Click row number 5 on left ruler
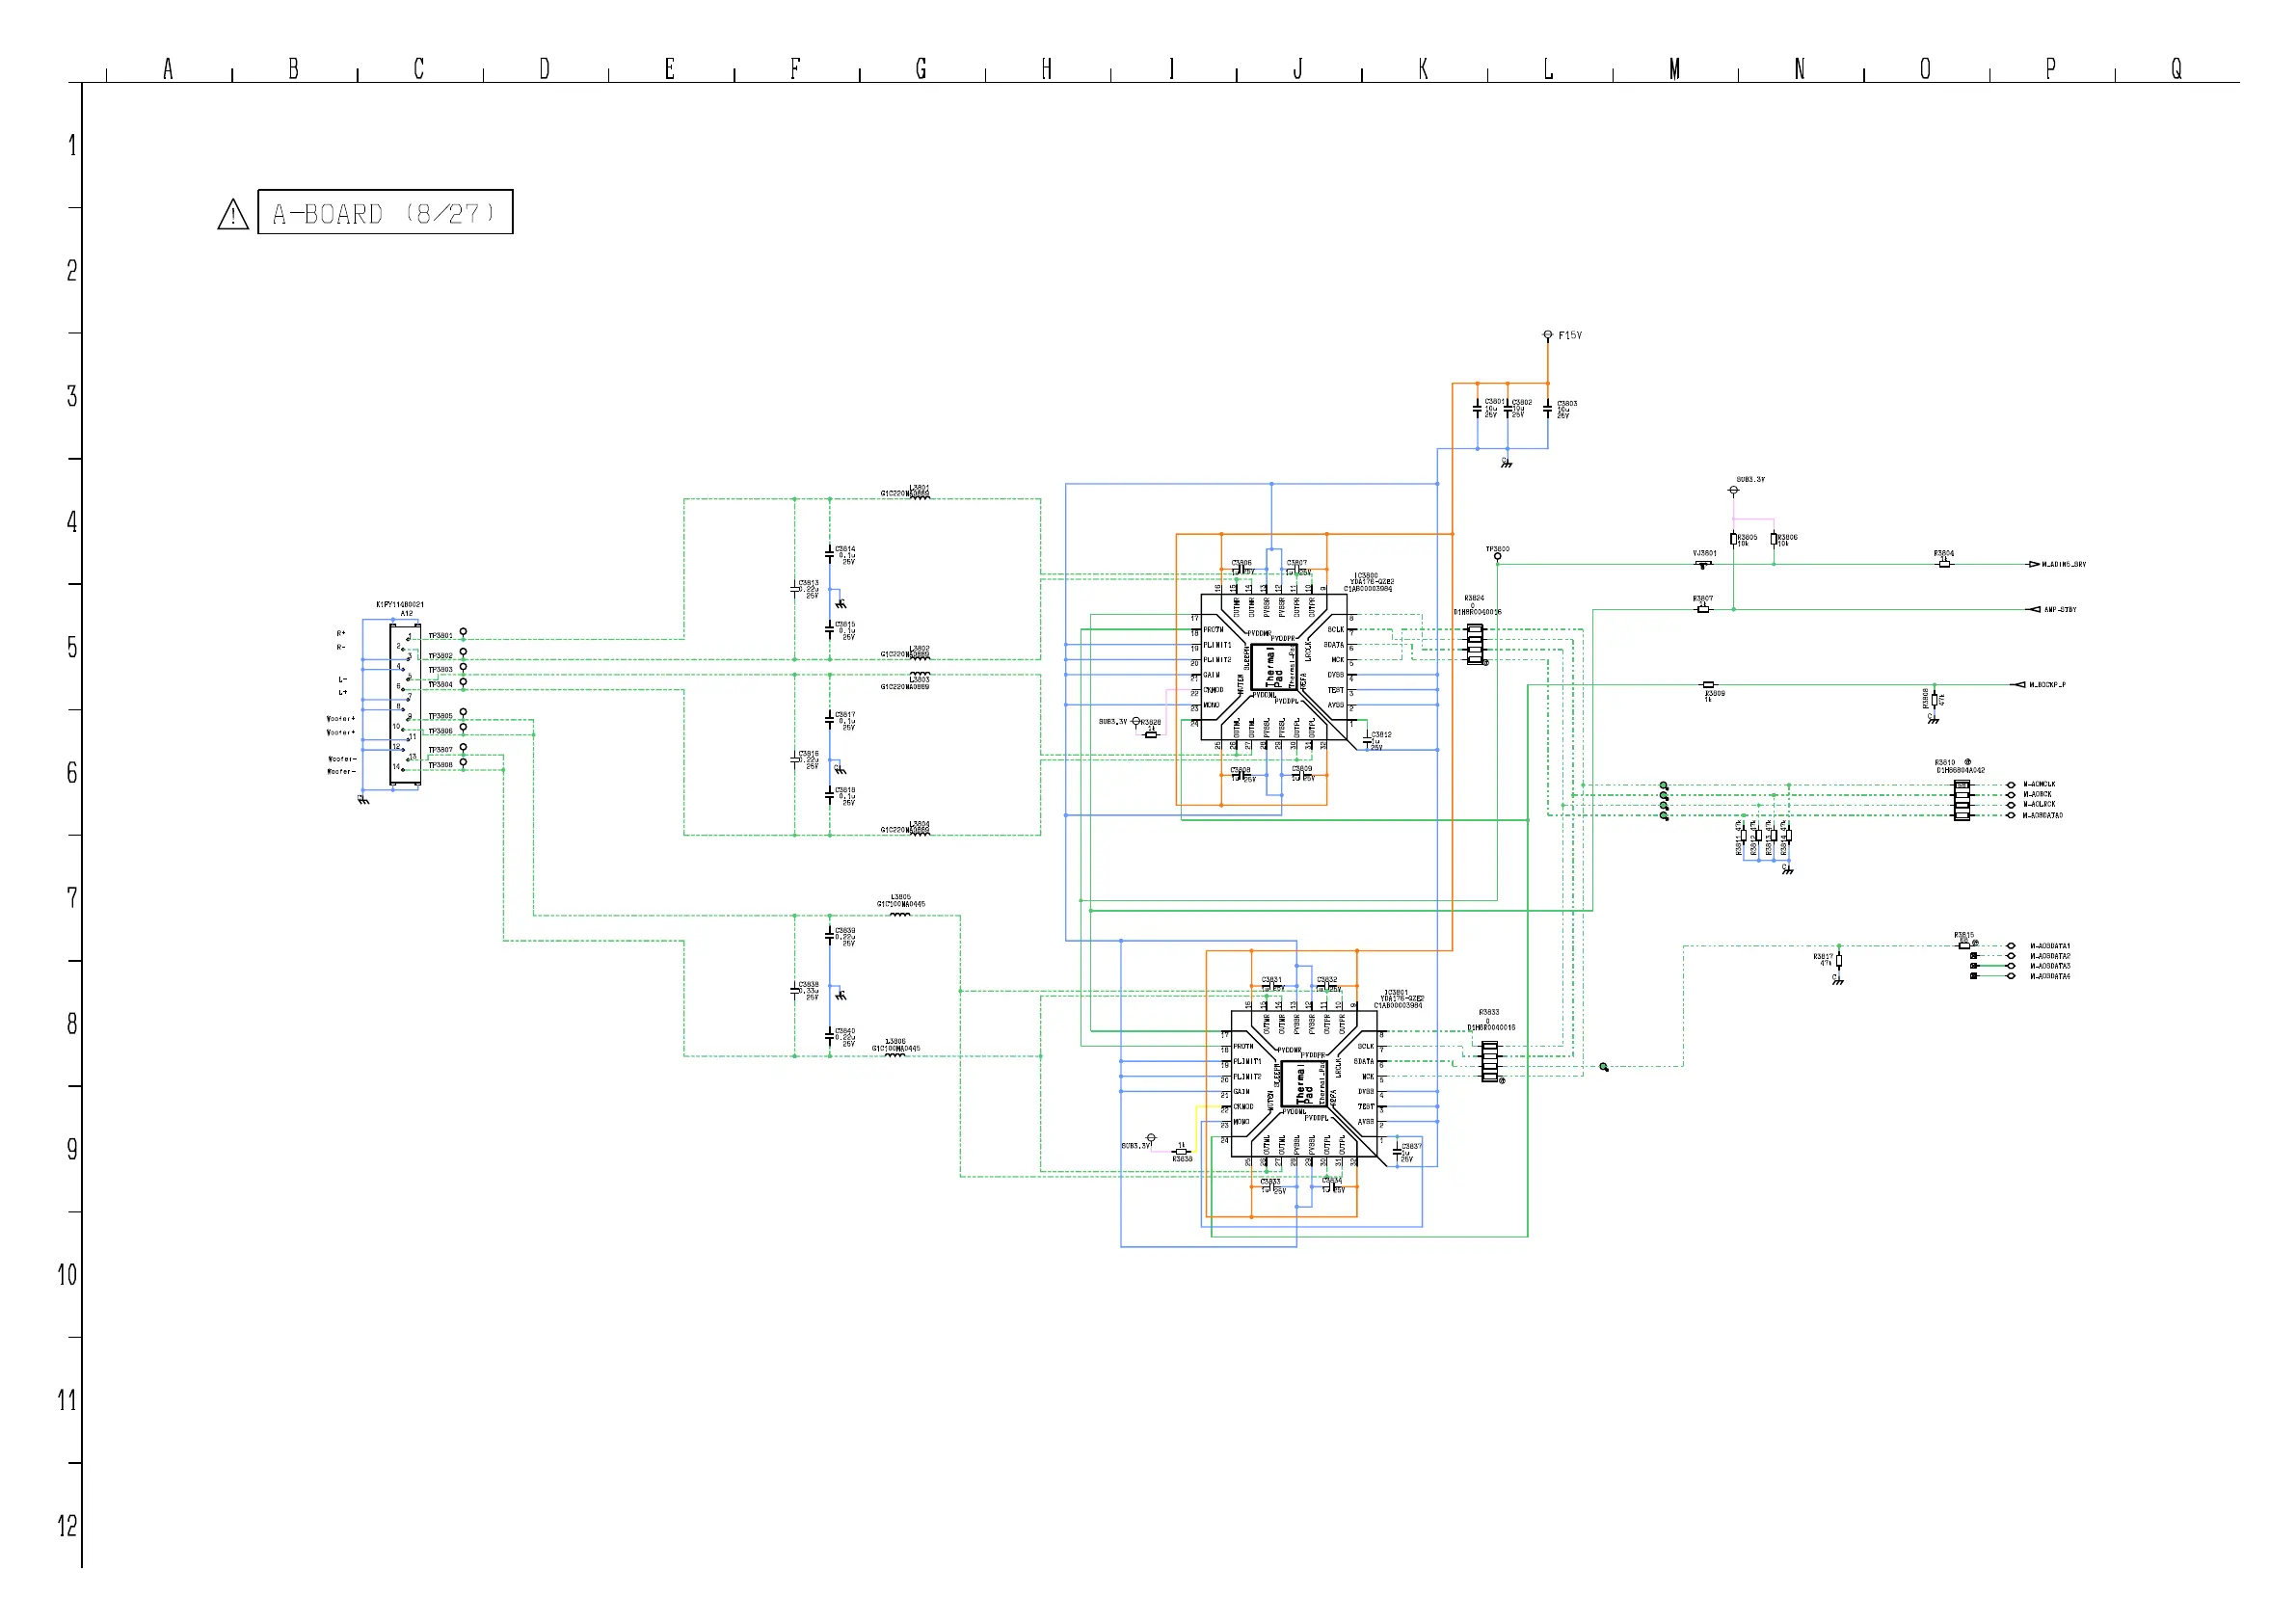Screen dimensions: 2296x1623 [72, 647]
